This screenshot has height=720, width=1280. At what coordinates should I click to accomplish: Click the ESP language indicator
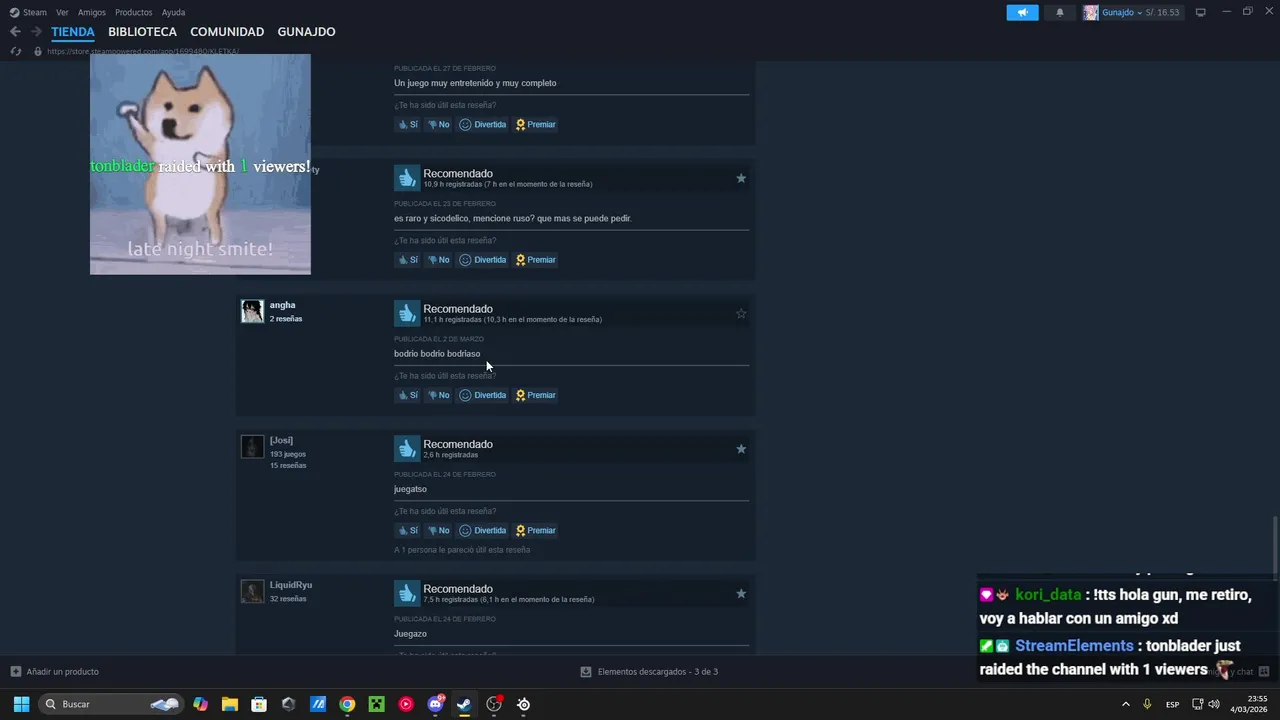(x=1172, y=704)
